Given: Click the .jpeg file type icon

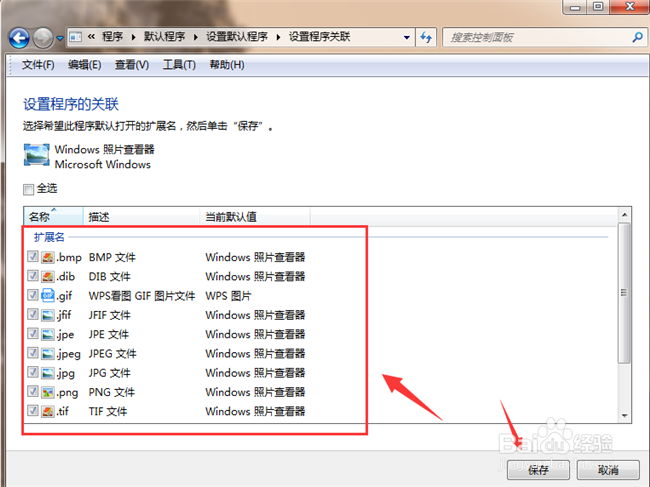Looking at the screenshot, I should [48, 354].
